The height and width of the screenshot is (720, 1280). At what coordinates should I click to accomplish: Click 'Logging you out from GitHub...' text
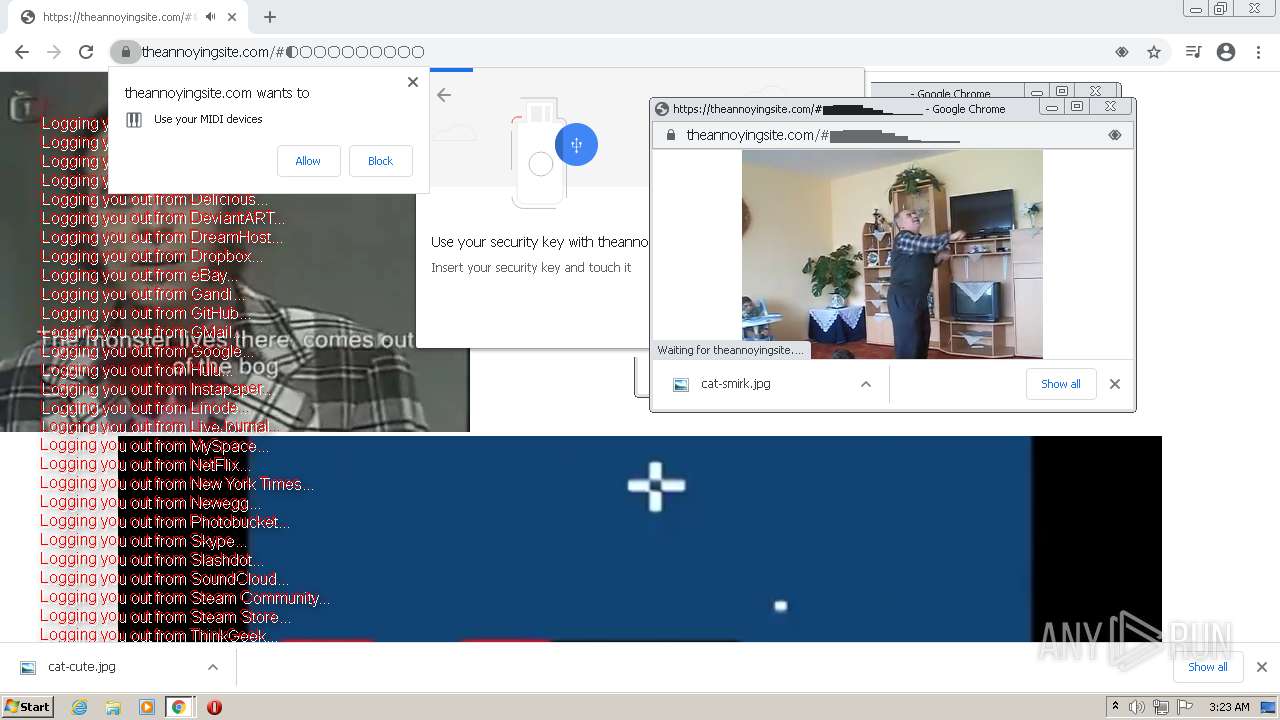click(146, 313)
